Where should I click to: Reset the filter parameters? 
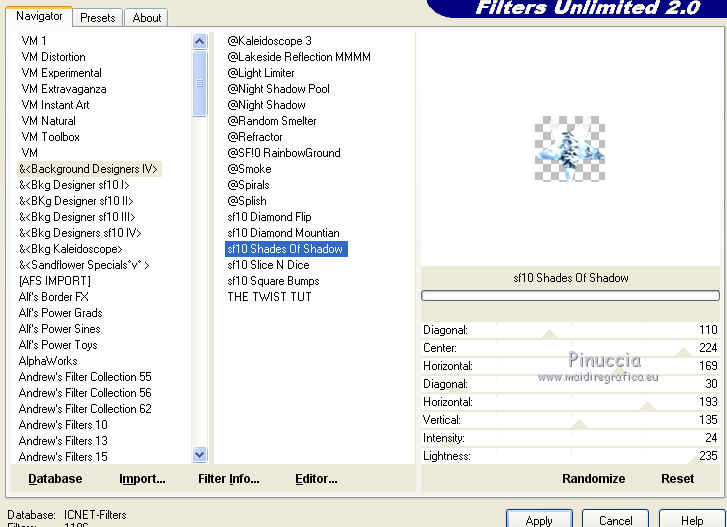[x=677, y=479]
